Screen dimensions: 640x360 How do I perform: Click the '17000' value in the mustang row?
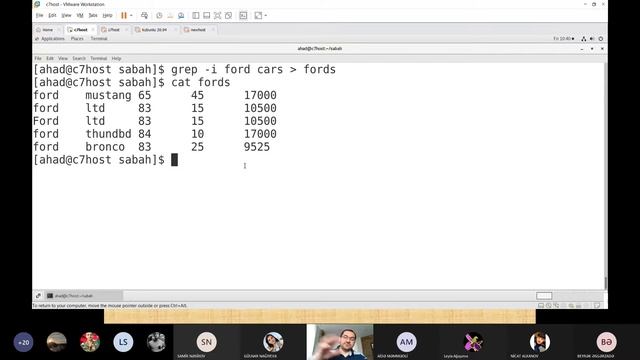(x=260, y=95)
